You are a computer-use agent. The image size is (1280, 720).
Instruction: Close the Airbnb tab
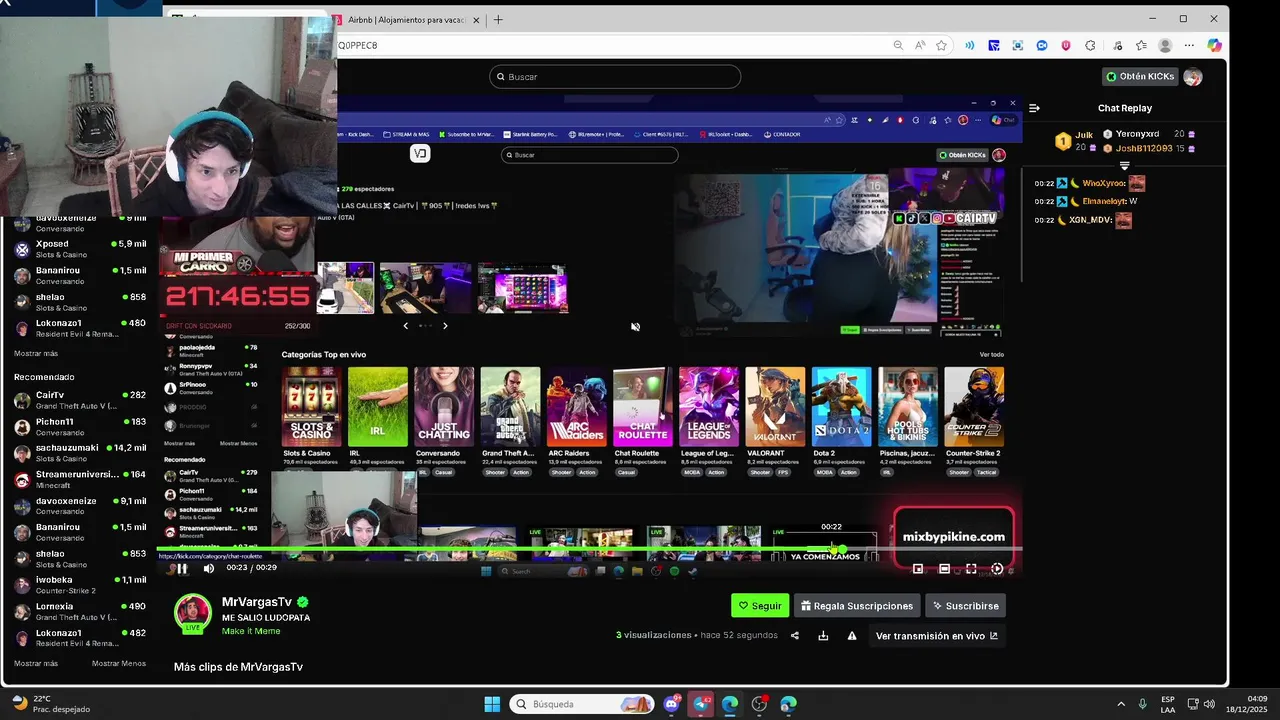[x=476, y=20]
